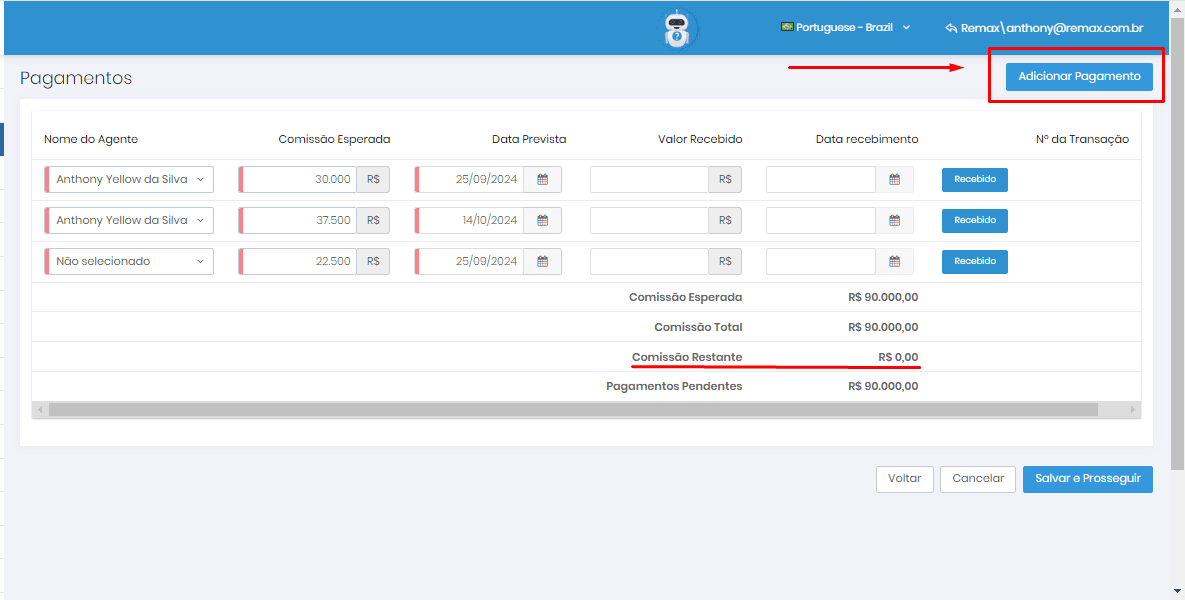
Task: Click the 'Comissão Esperada' column header
Action: (334, 139)
